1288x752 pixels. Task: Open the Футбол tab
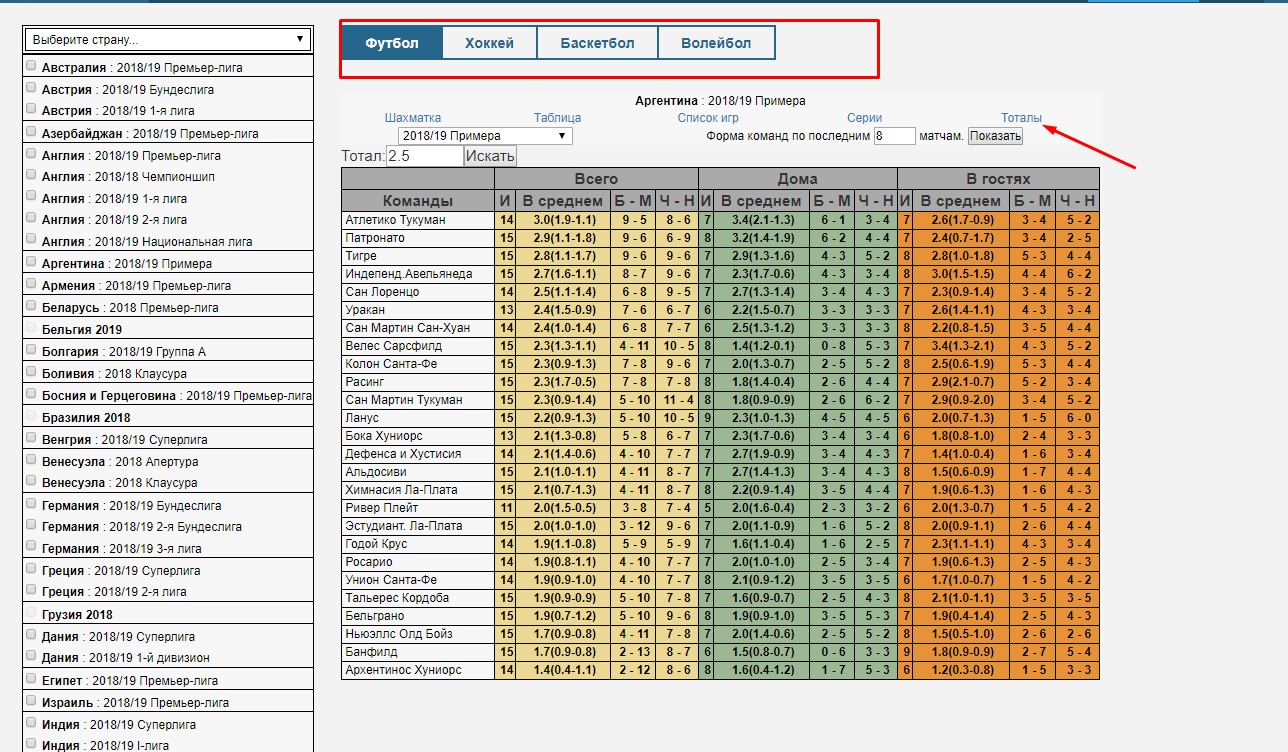tap(392, 43)
